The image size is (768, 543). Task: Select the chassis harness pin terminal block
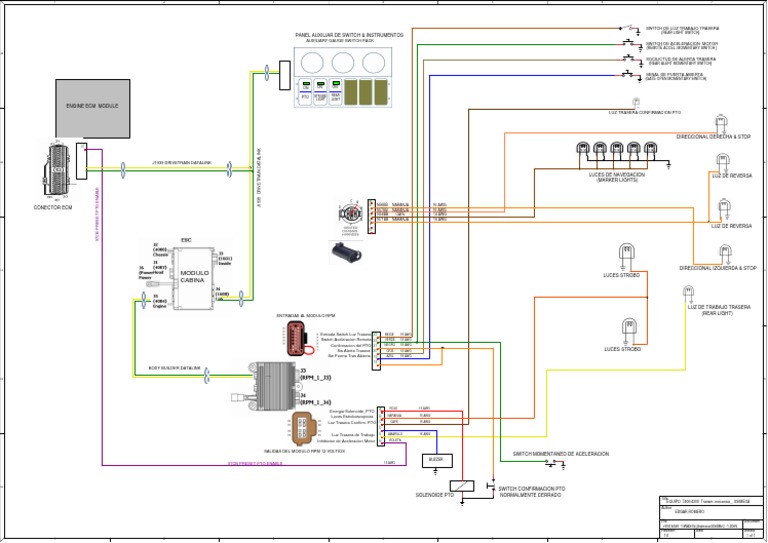372,216
